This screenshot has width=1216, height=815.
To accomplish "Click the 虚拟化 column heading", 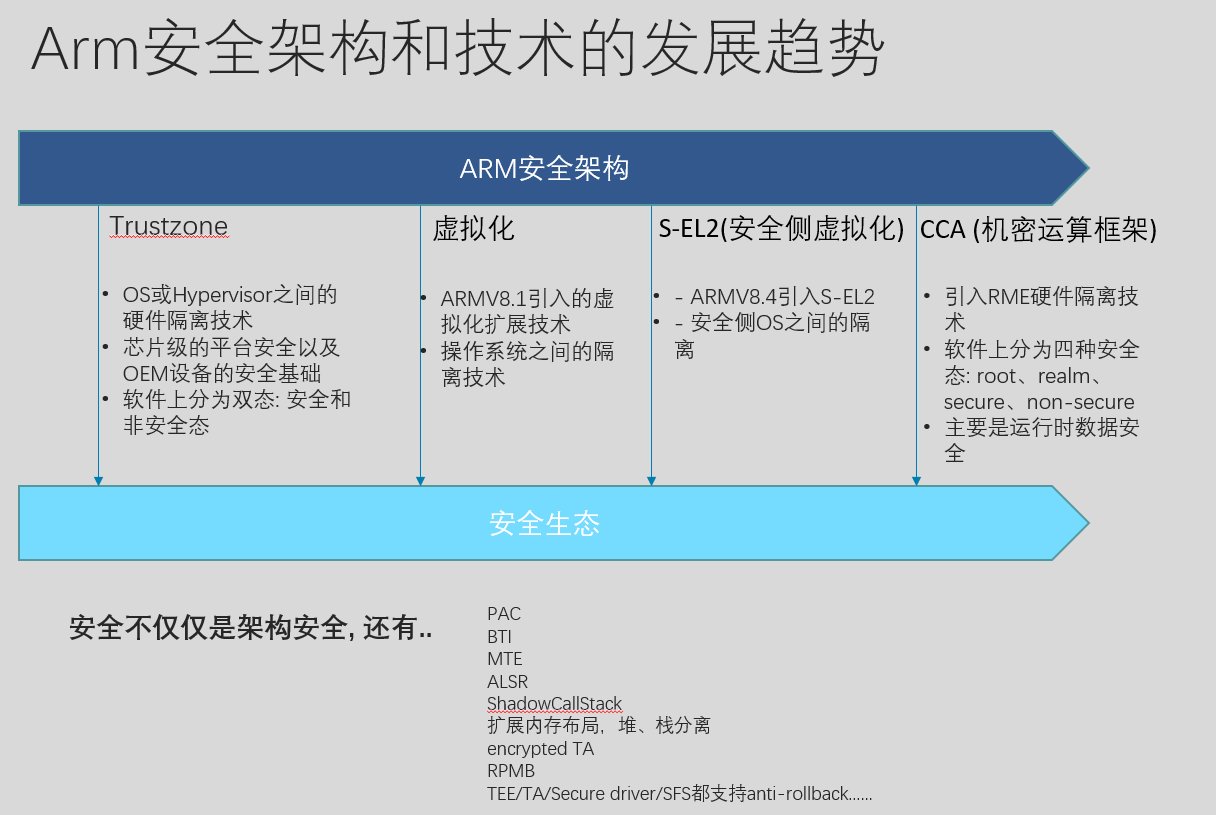I will click(473, 228).
